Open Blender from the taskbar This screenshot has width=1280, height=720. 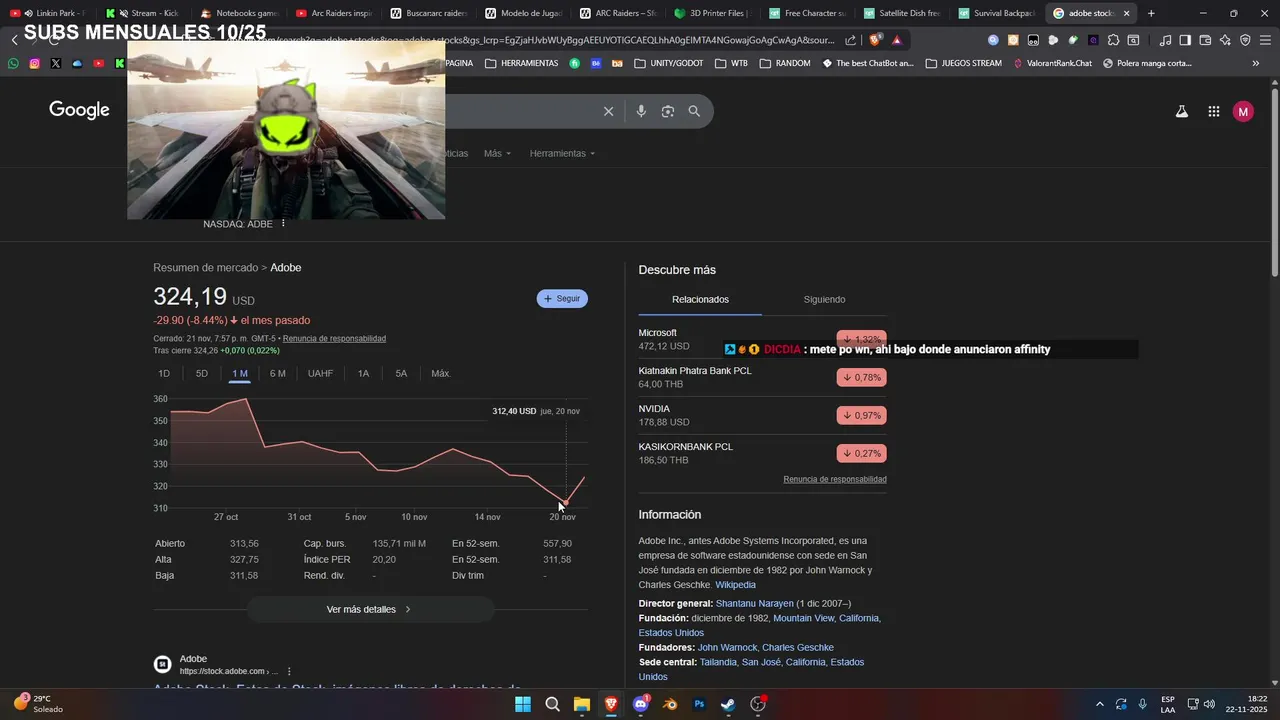pos(670,704)
